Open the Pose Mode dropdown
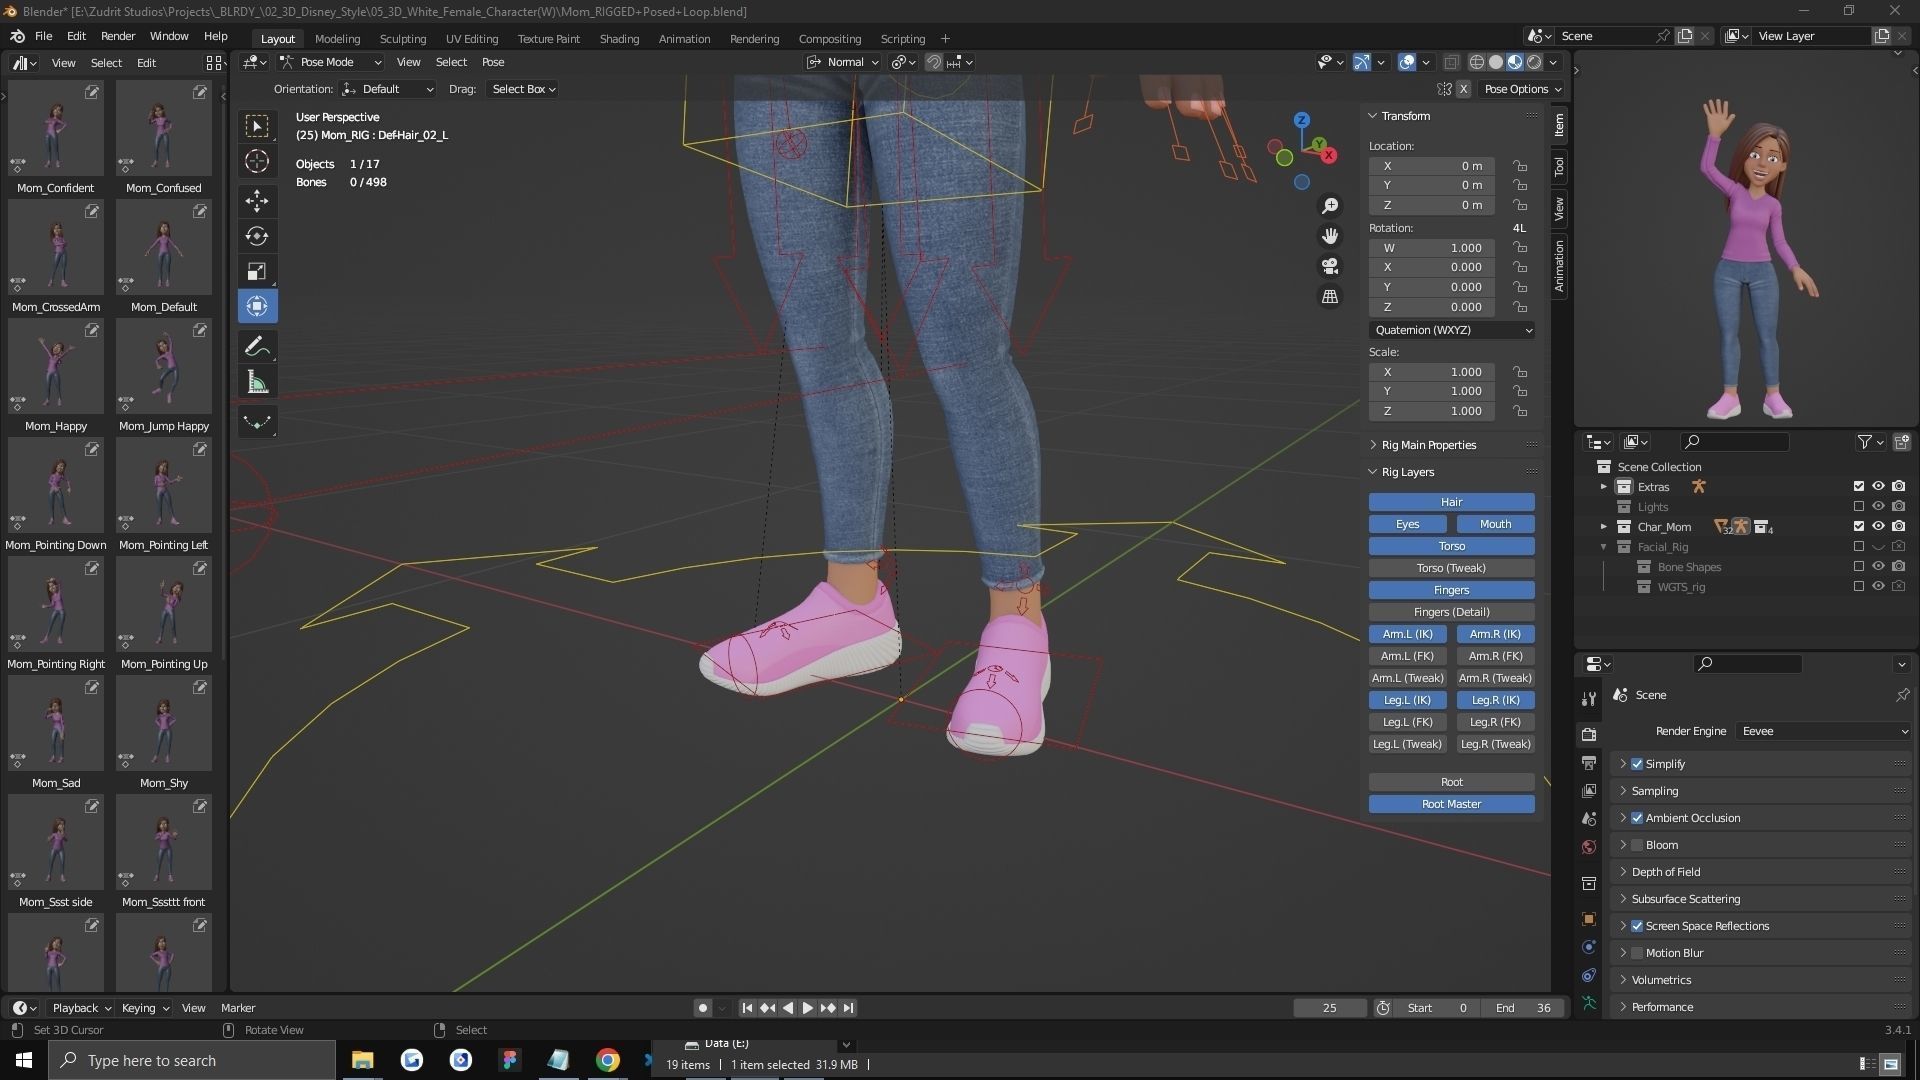This screenshot has width=1920, height=1080. pos(331,62)
